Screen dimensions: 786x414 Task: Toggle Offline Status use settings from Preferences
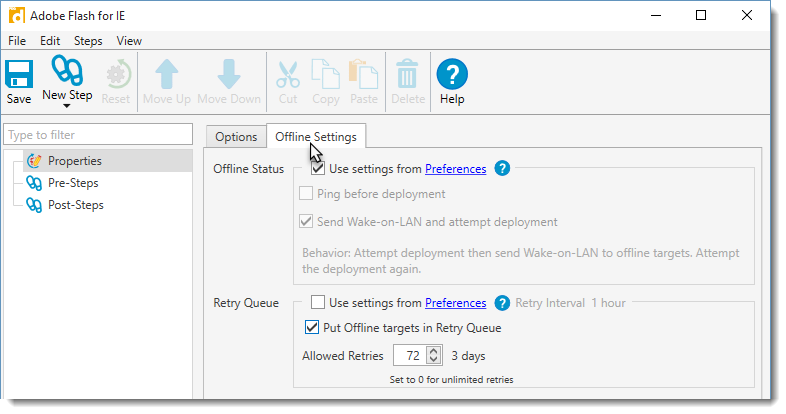click(x=318, y=169)
